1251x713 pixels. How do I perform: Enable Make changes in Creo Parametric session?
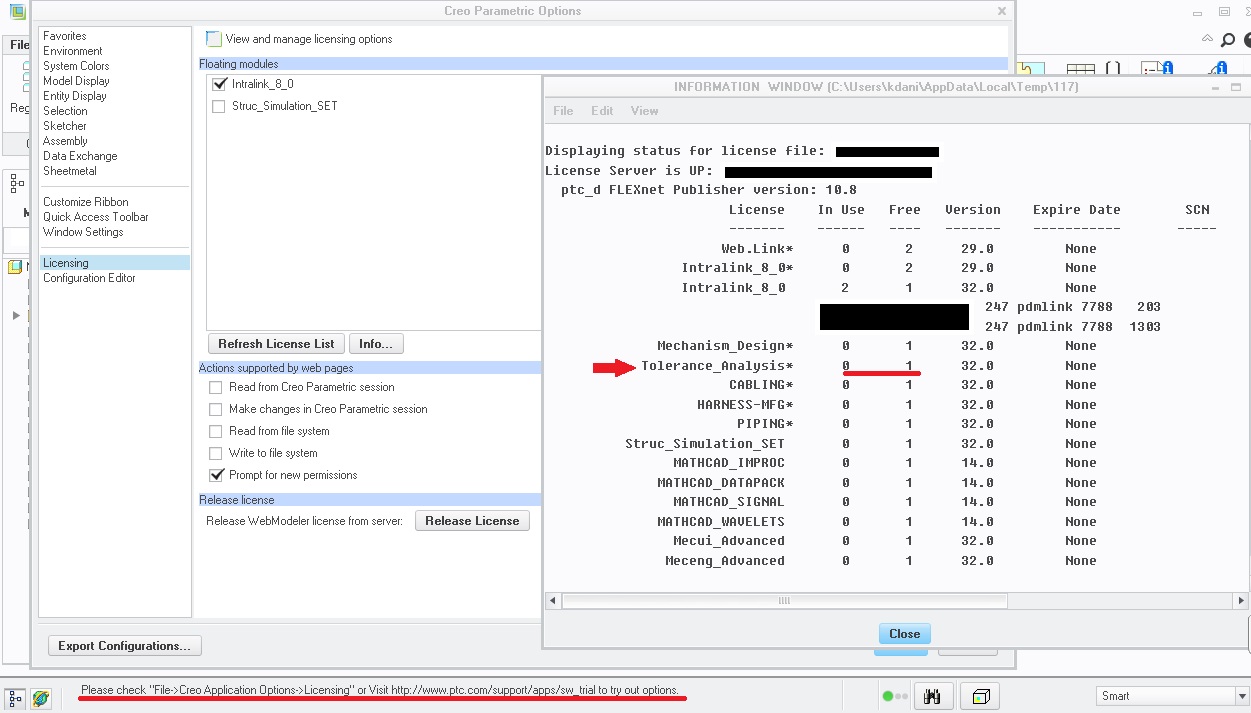point(216,409)
